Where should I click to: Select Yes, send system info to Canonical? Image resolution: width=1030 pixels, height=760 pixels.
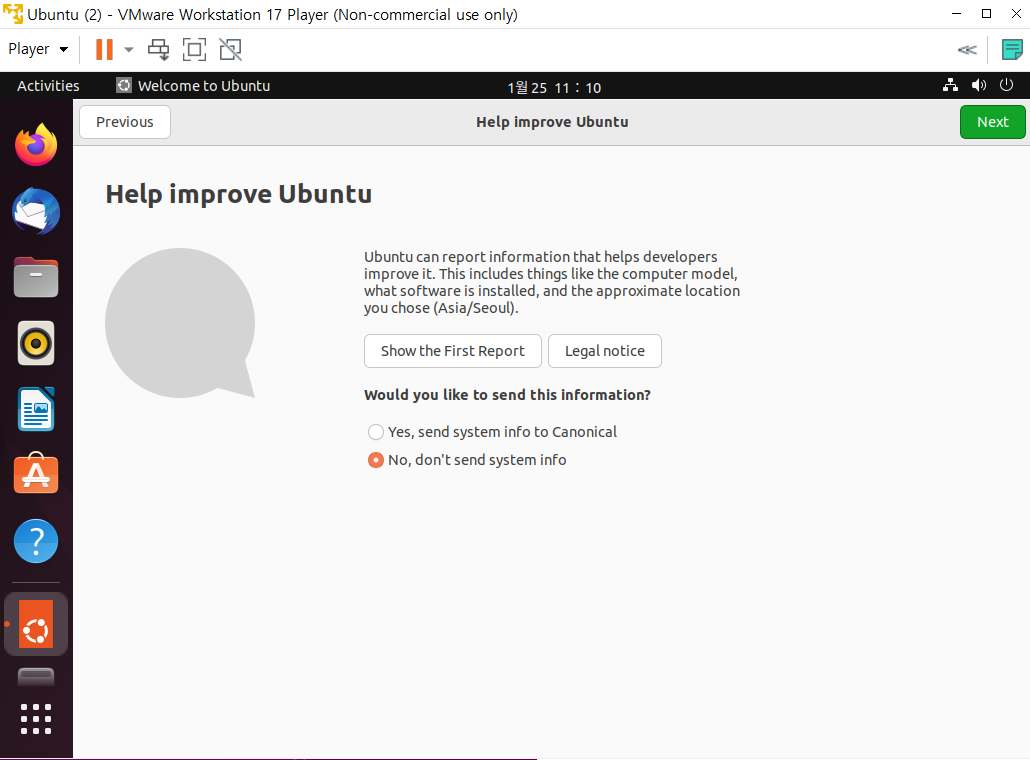coord(493,432)
